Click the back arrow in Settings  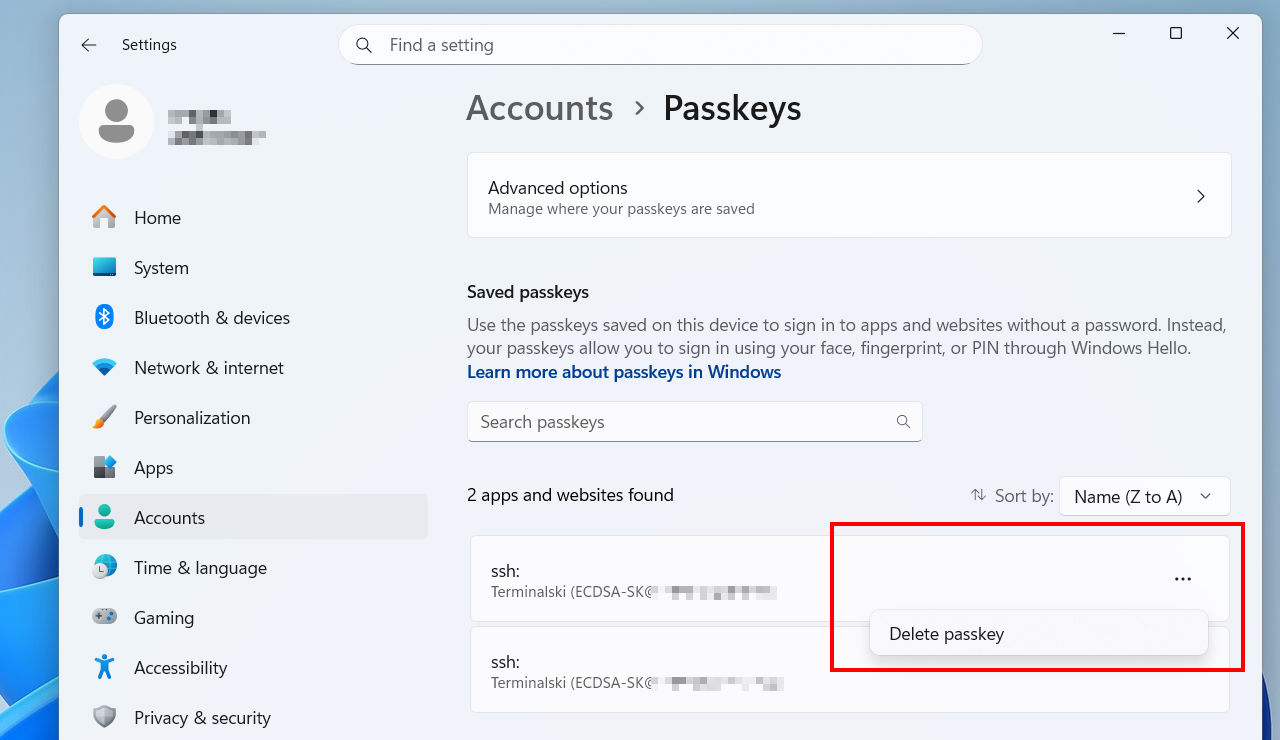click(89, 45)
